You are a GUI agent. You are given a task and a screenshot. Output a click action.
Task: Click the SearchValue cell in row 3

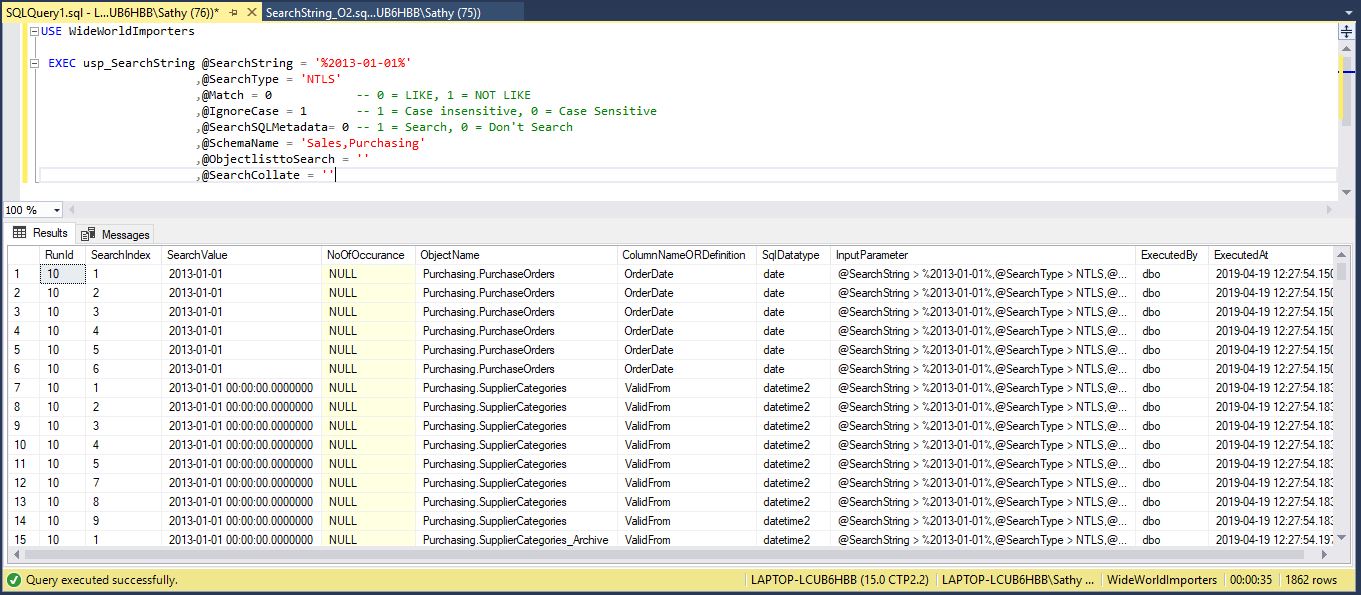pos(242,312)
